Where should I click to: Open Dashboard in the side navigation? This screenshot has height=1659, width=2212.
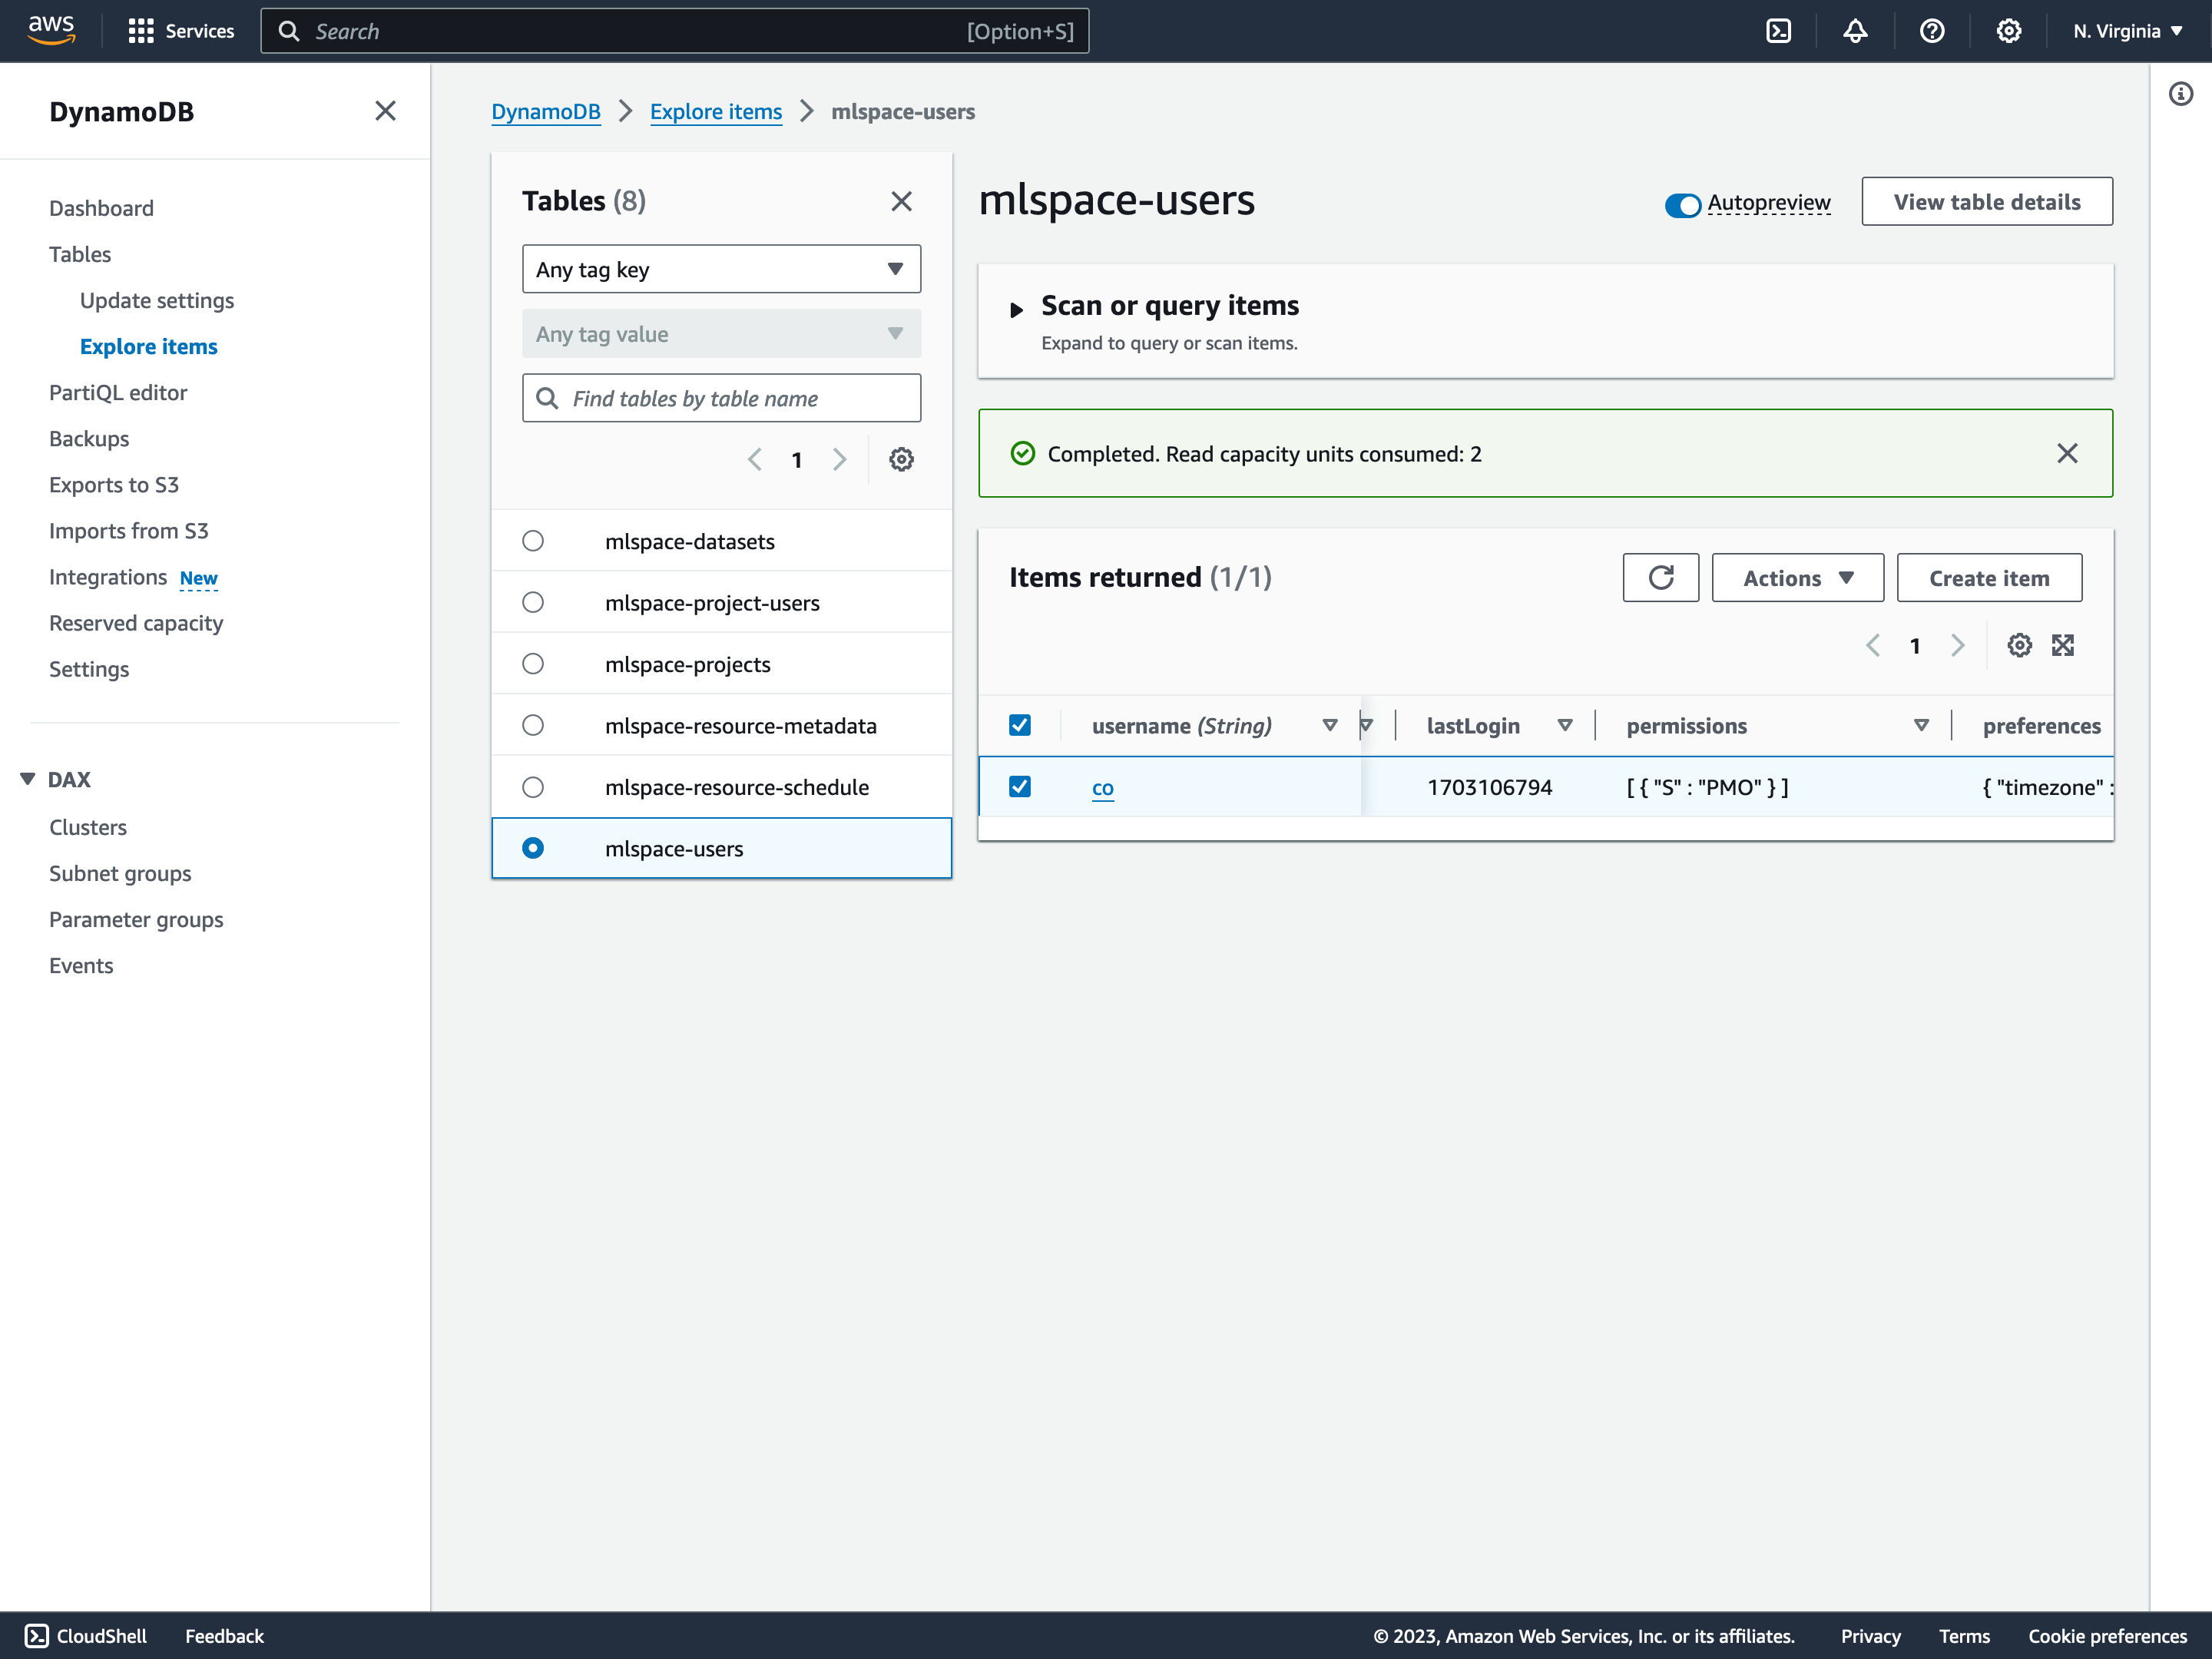pyautogui.click(x=101, y=208)
